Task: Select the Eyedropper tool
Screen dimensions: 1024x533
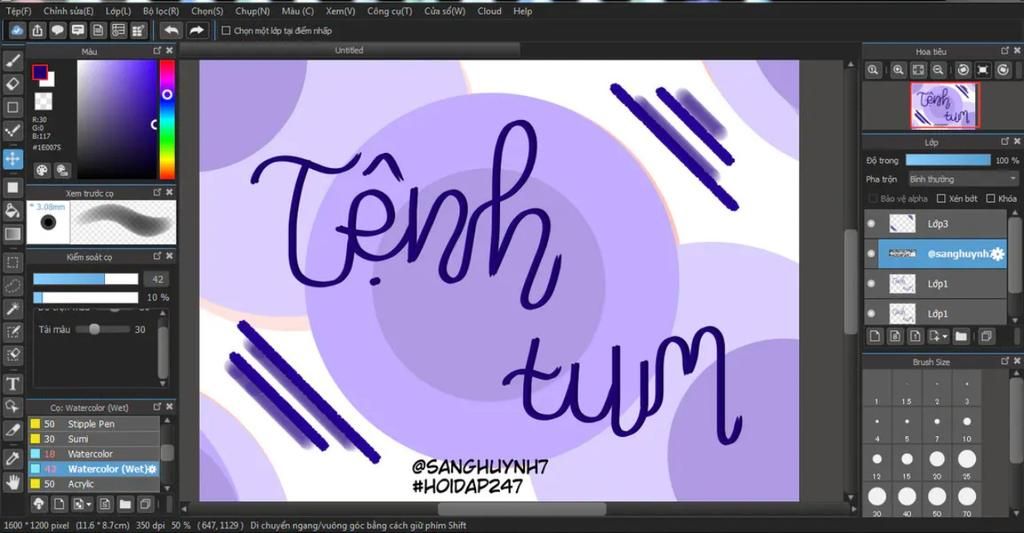Action: (x=12, y=458)
